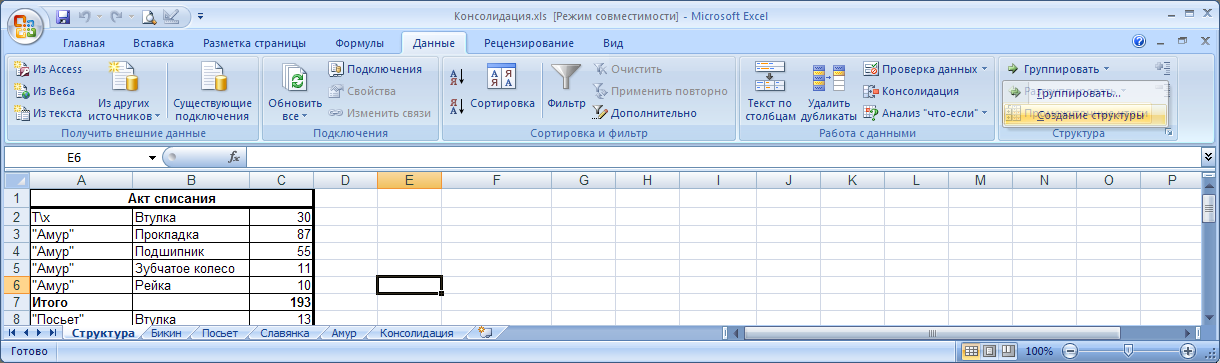Switch to Normal view in status bar
1220x363 pixels.
[970, 351]
